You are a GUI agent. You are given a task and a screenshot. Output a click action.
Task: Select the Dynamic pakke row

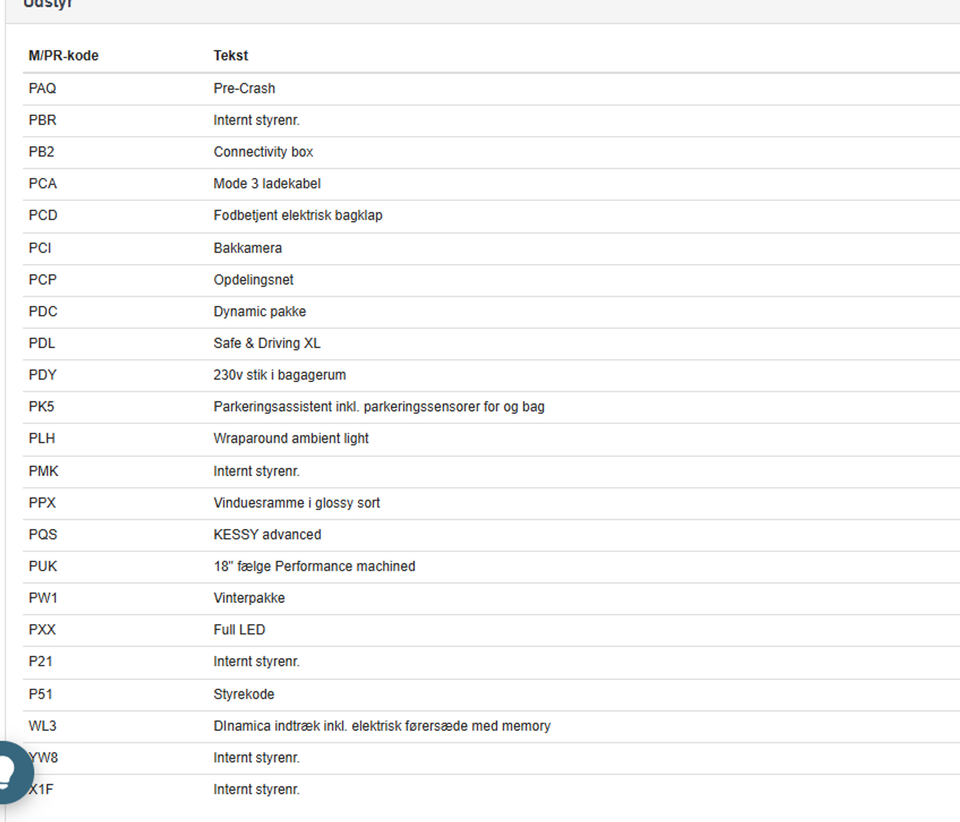(x=259, y=311)
